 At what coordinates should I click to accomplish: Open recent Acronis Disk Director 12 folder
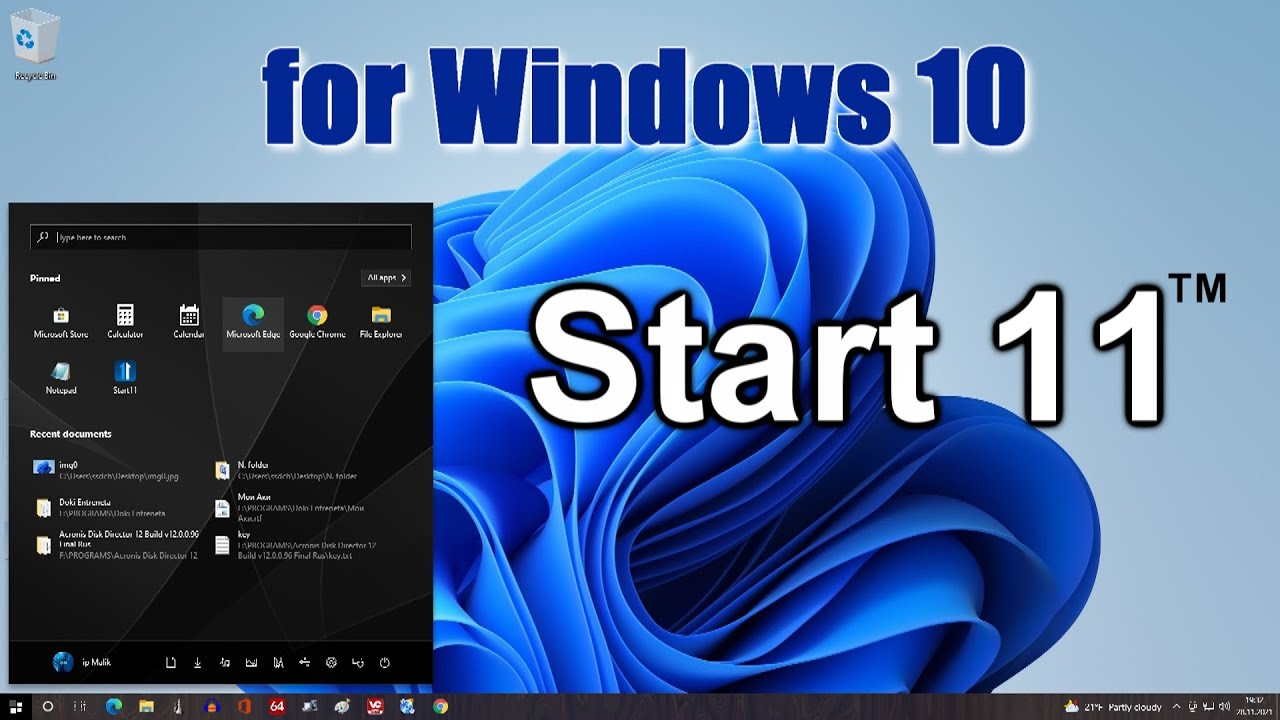click(116, 544)
